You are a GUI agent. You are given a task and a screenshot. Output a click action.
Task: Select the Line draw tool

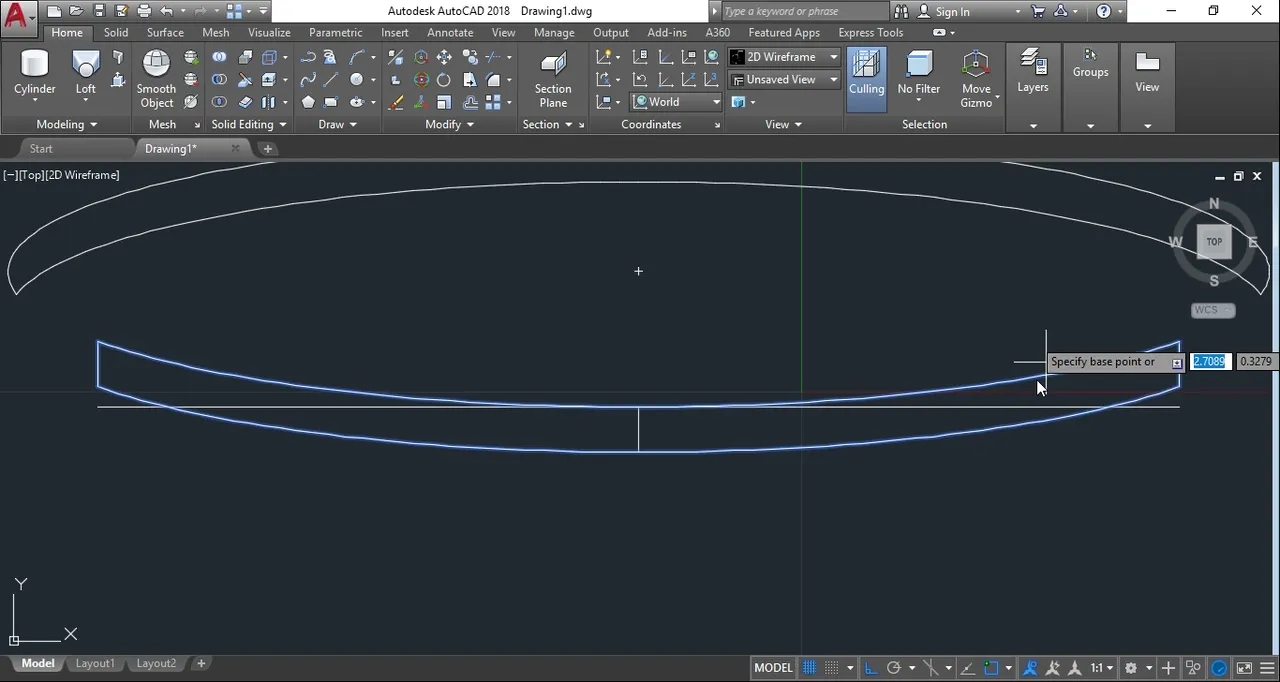pos(331,80)
